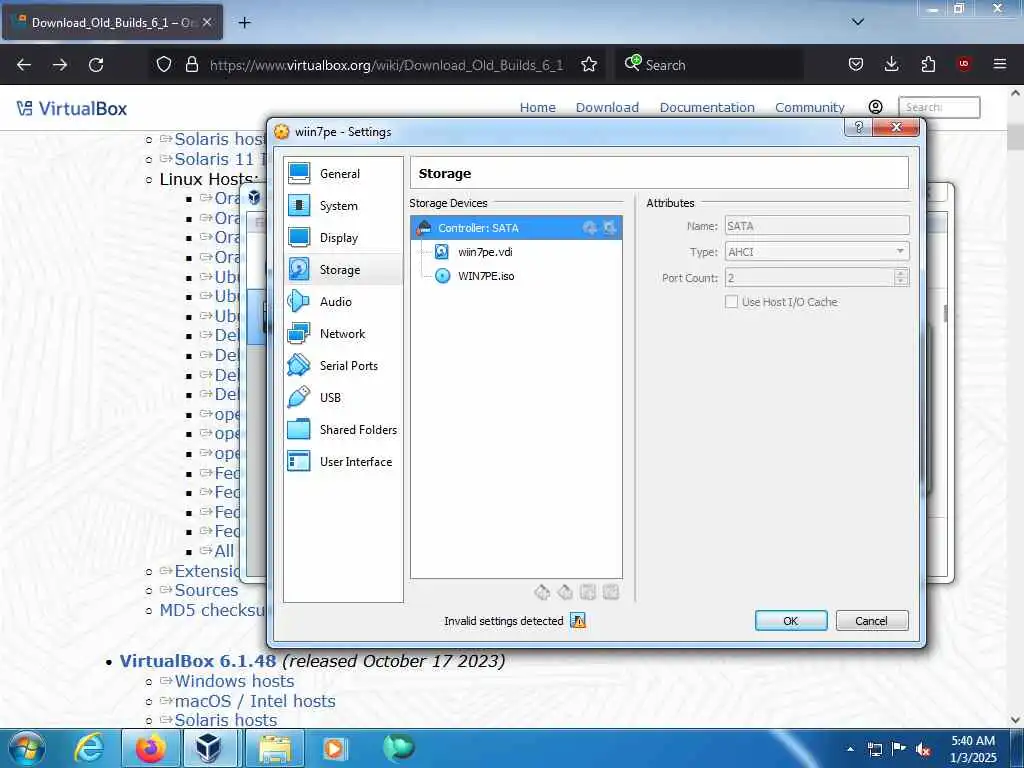Image resolution: width=1024 pixels, height=768 pixels.
Task: Click the Firefox URL address bar
Action: pyautogui.click(x=385, y=65)
